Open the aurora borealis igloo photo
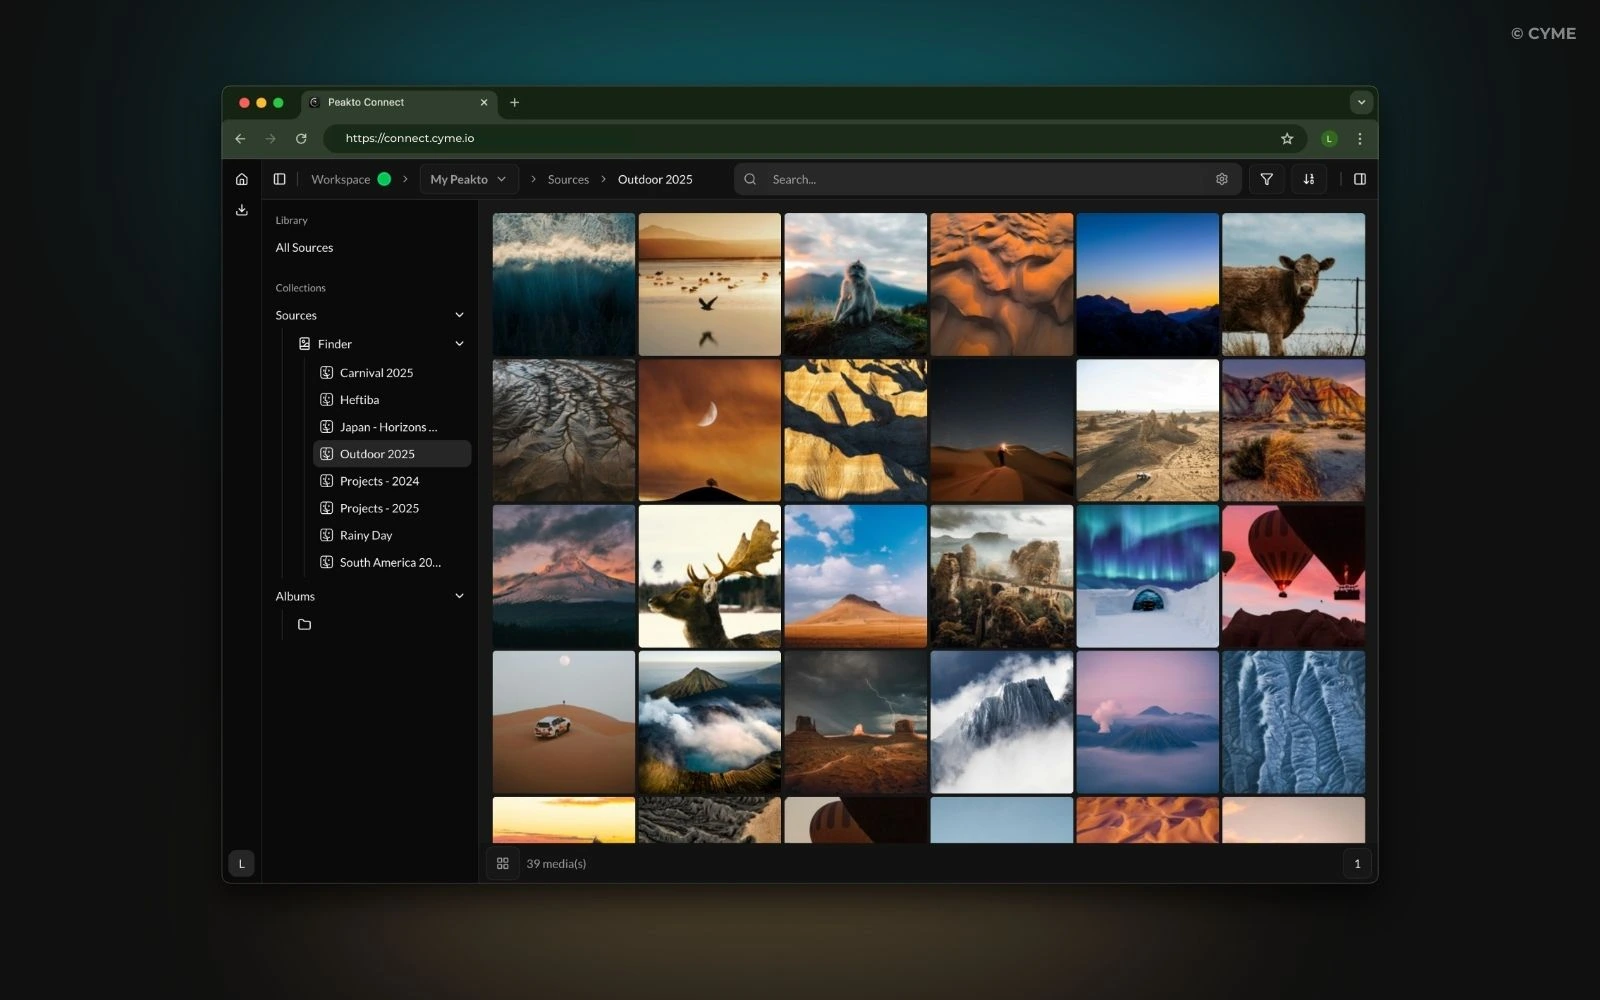Viewport: 1600px width, 1000px height. coord(1147,576)
